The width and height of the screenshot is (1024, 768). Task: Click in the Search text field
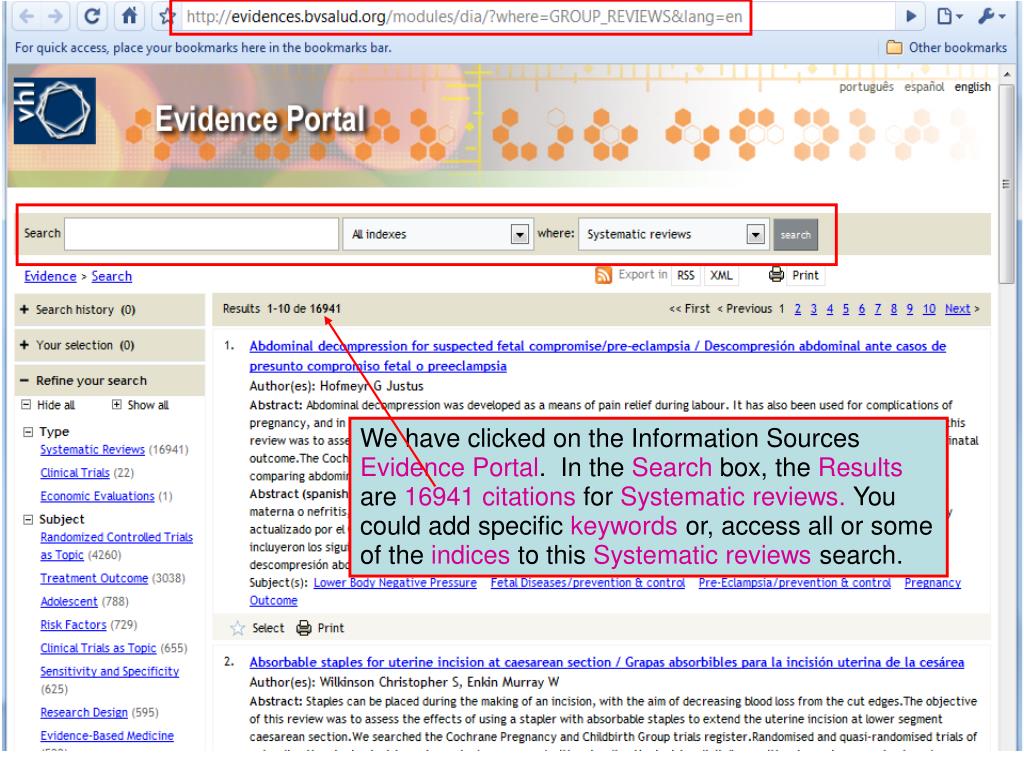201,234
